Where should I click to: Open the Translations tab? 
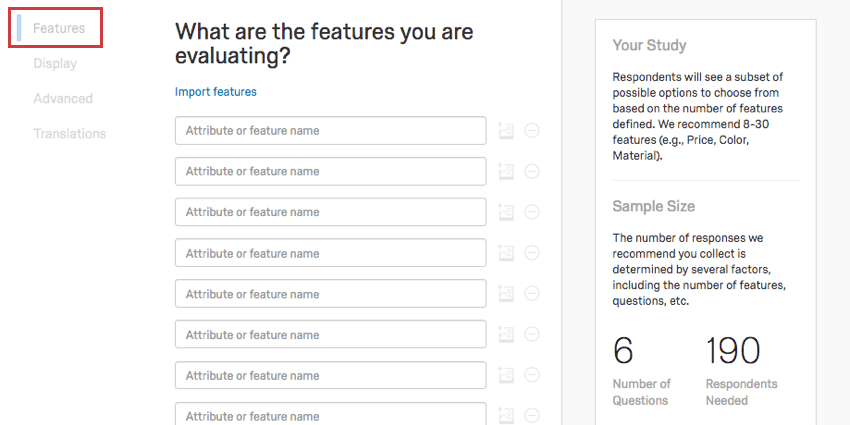(69, 133)
